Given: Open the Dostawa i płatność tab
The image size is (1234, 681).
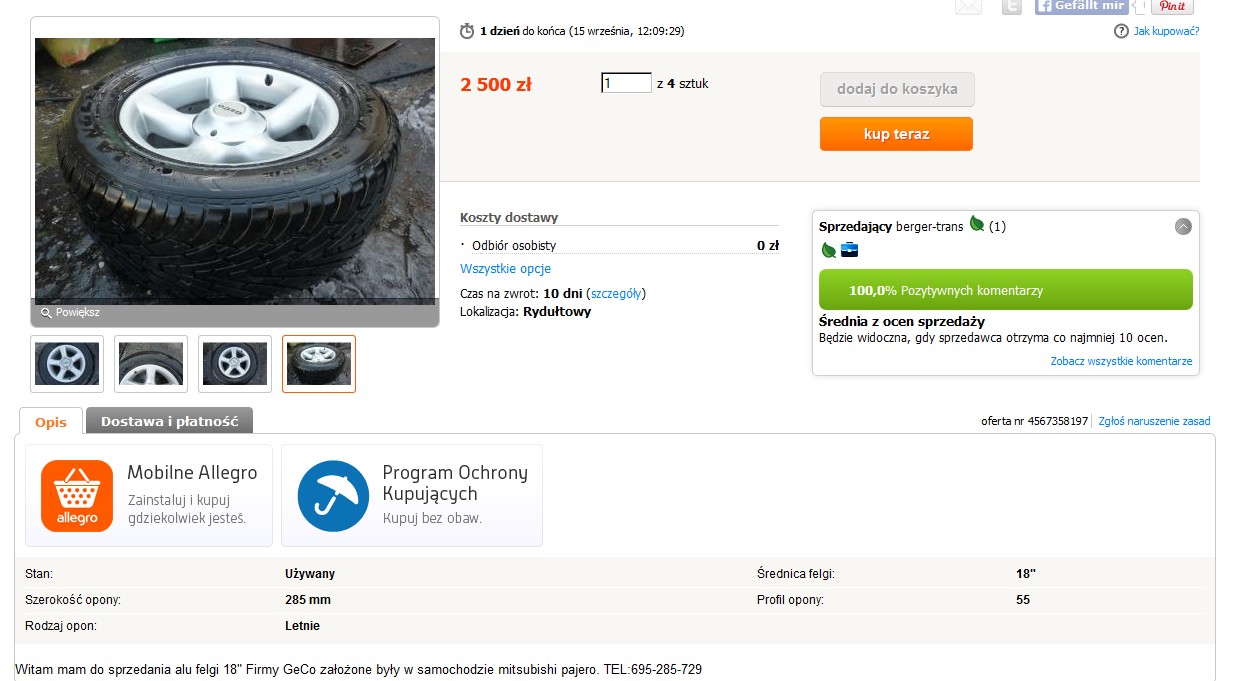Looking at the screenshot, I should [169, 421].
